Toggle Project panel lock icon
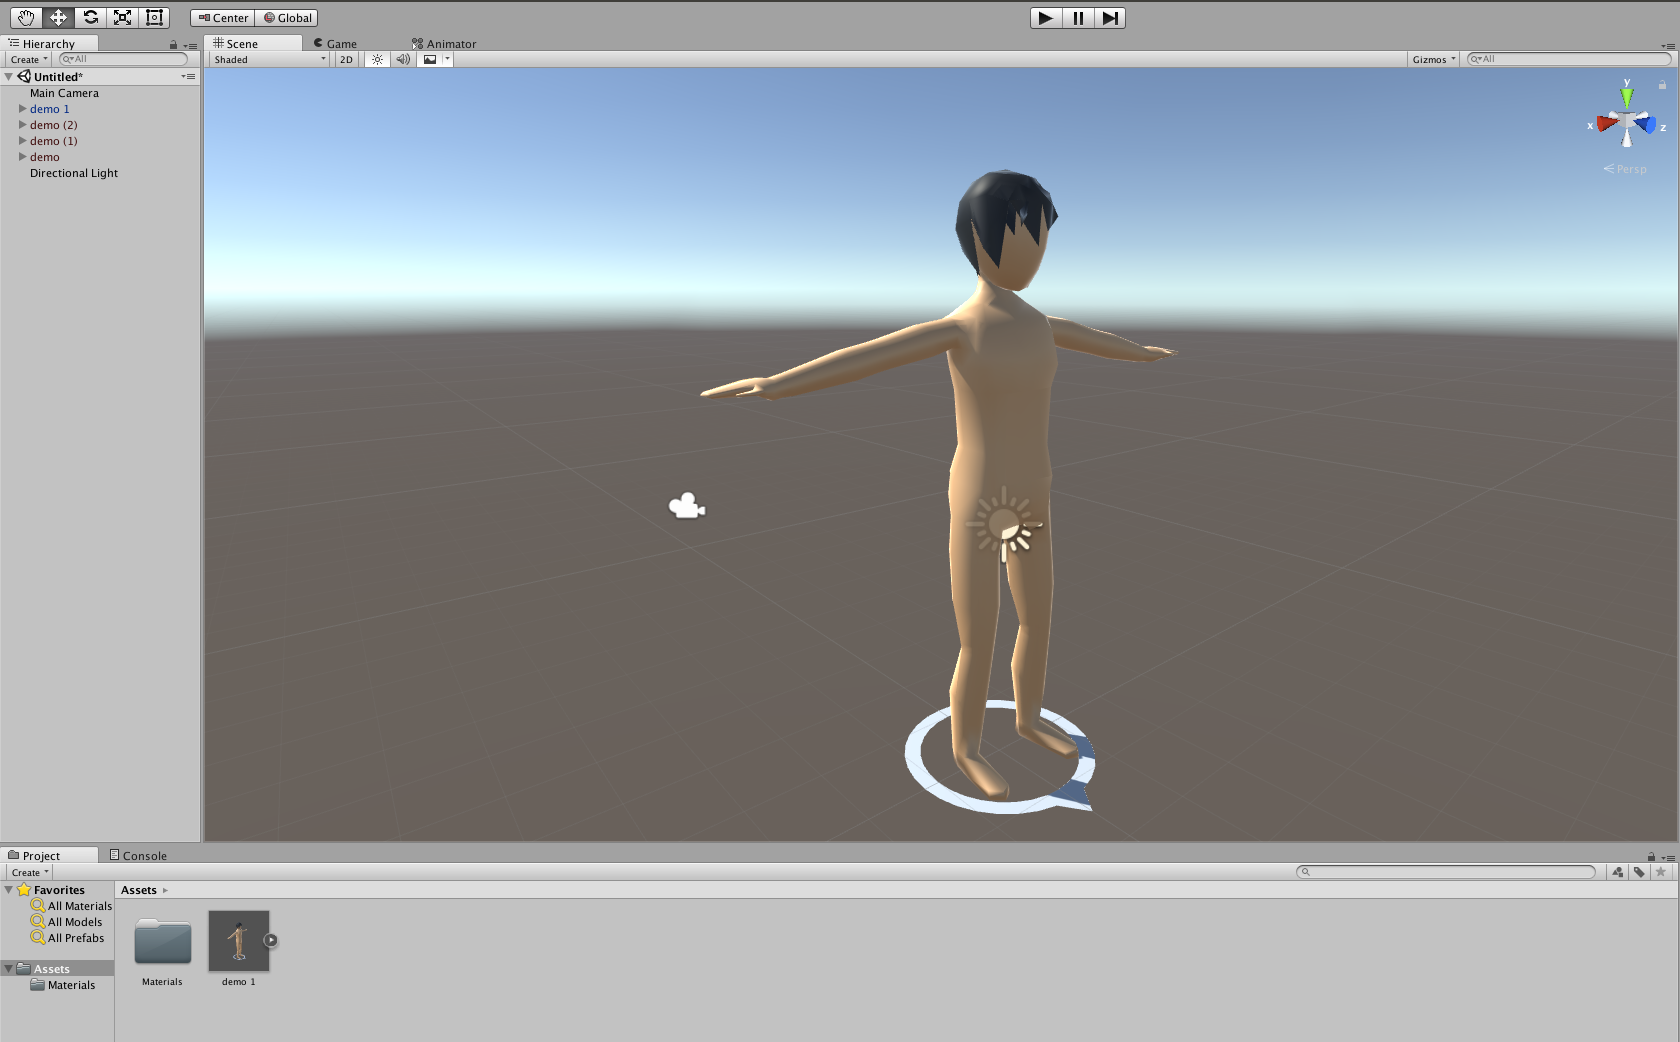This screenshot has height=1042, width=1680. (1651, 857)
